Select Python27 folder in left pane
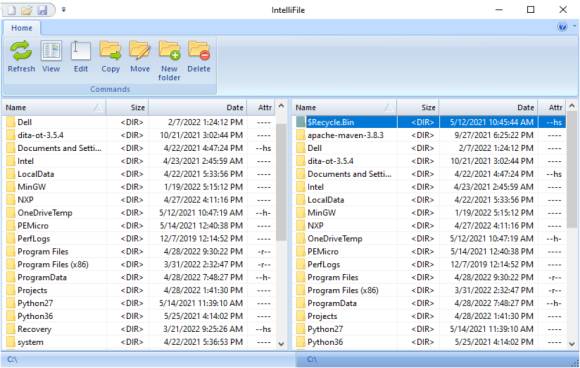This screenshot has height=368, width=580. pos(140,303)
